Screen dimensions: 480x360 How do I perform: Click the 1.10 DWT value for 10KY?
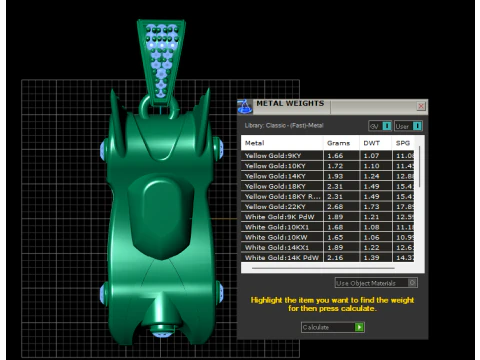[x=371, y=166]
